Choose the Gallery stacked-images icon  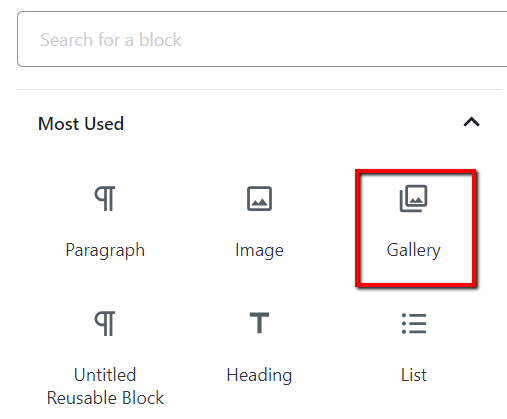tap(413, 198)
